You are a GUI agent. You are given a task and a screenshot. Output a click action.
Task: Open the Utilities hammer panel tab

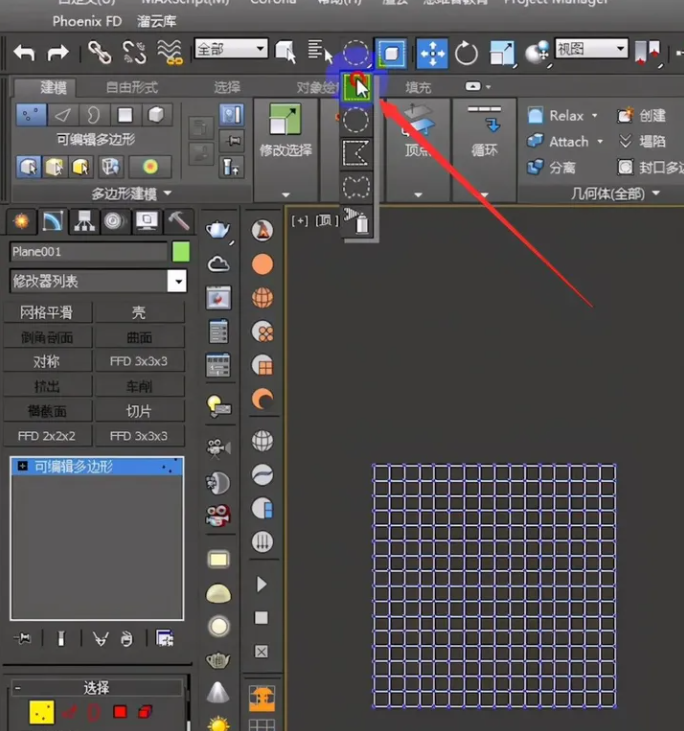(178, 220)
